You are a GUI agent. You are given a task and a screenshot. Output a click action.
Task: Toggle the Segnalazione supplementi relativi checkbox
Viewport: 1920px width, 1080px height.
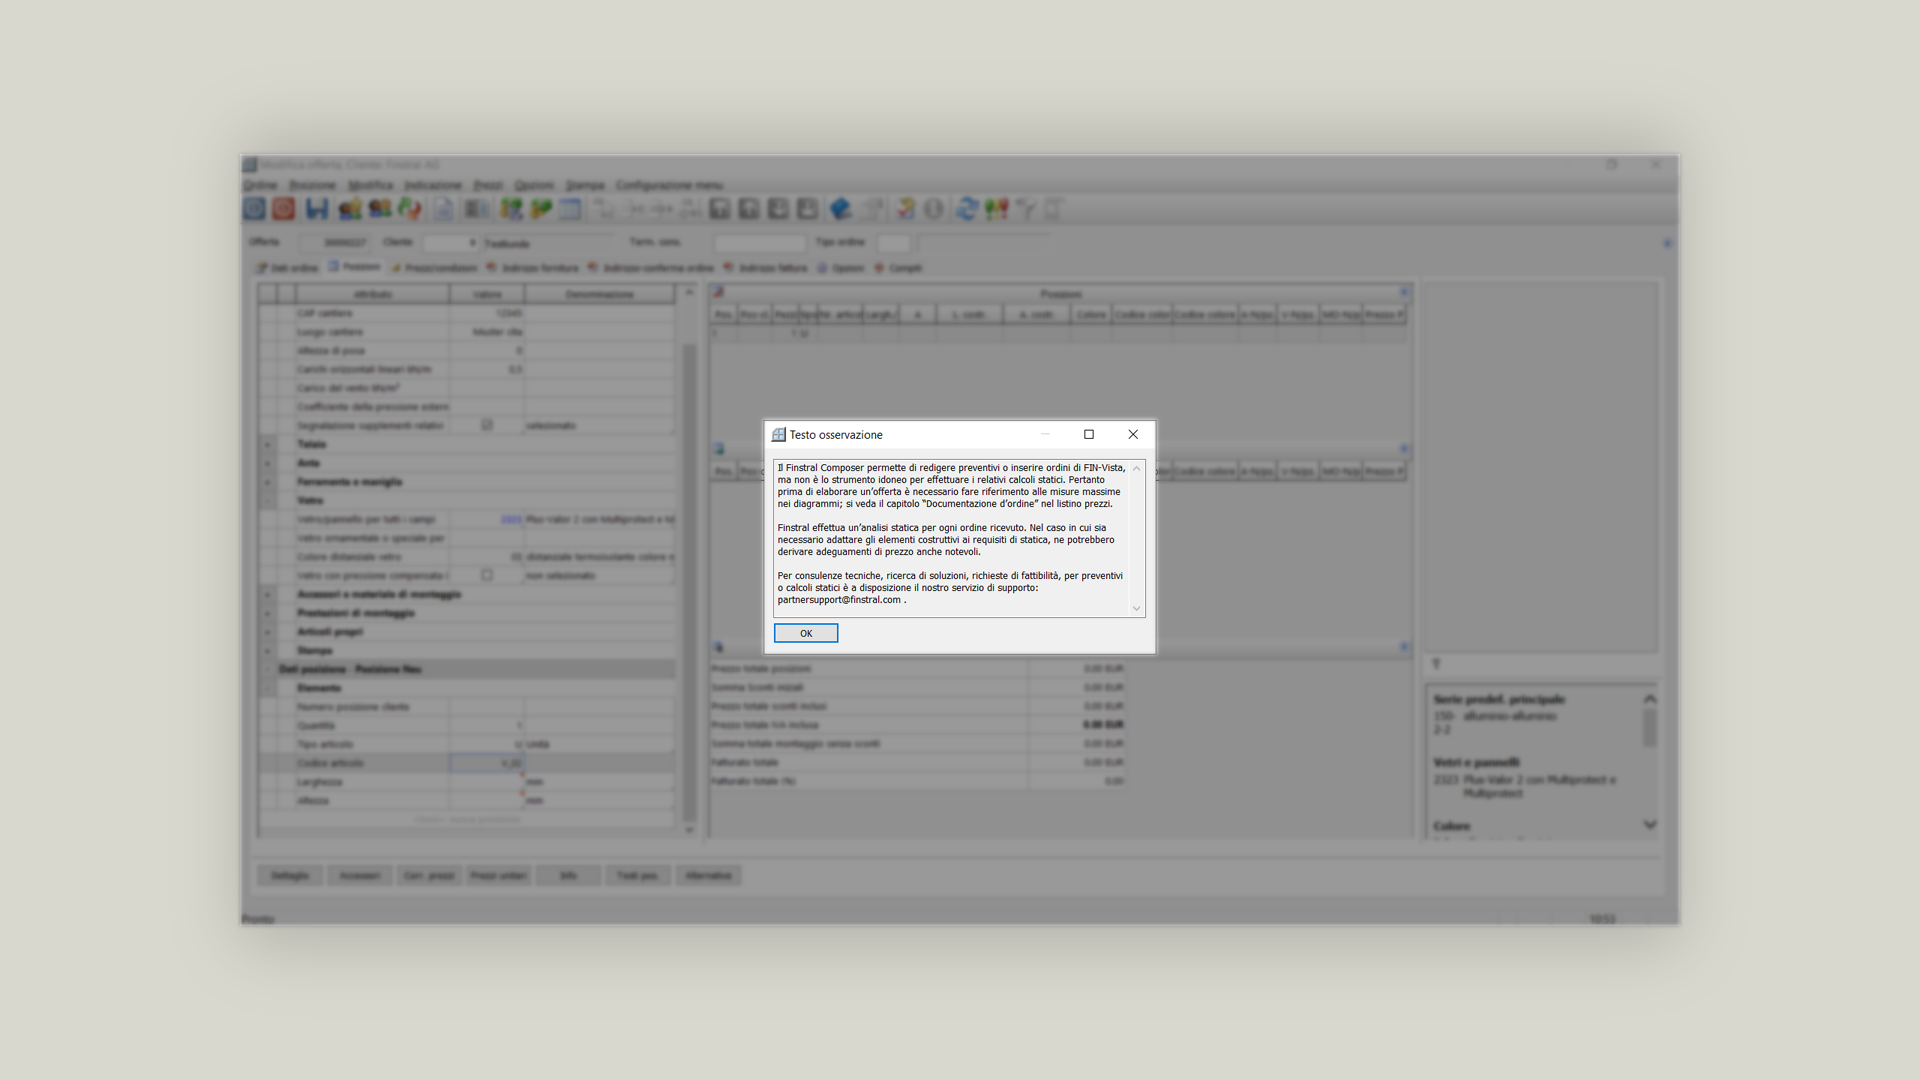[487, 425]
